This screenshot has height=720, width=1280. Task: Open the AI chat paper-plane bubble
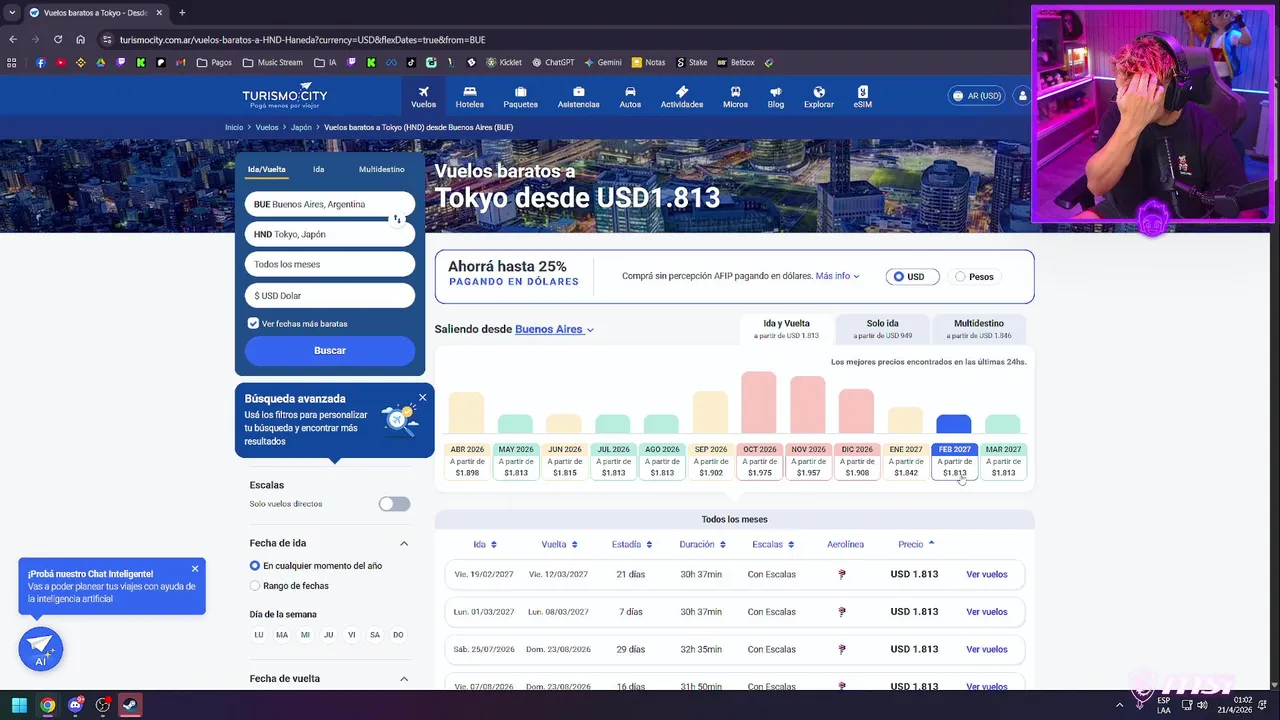(x=41, y=649)
